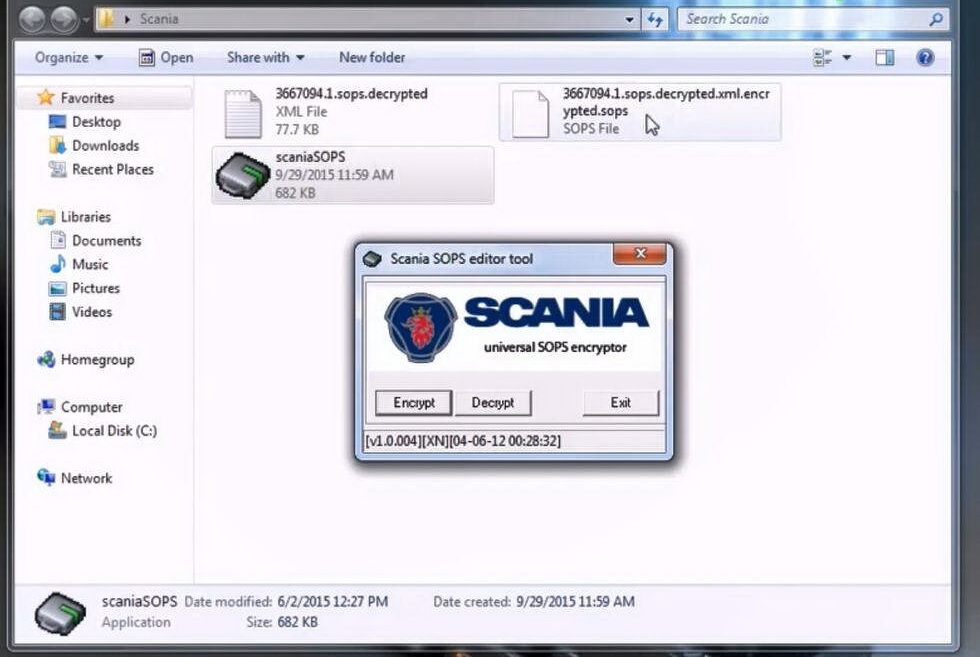Screen dimensions: 980x657
Task: Click the Size 682 KB value in details pane
Action: (x=298, y=622)
